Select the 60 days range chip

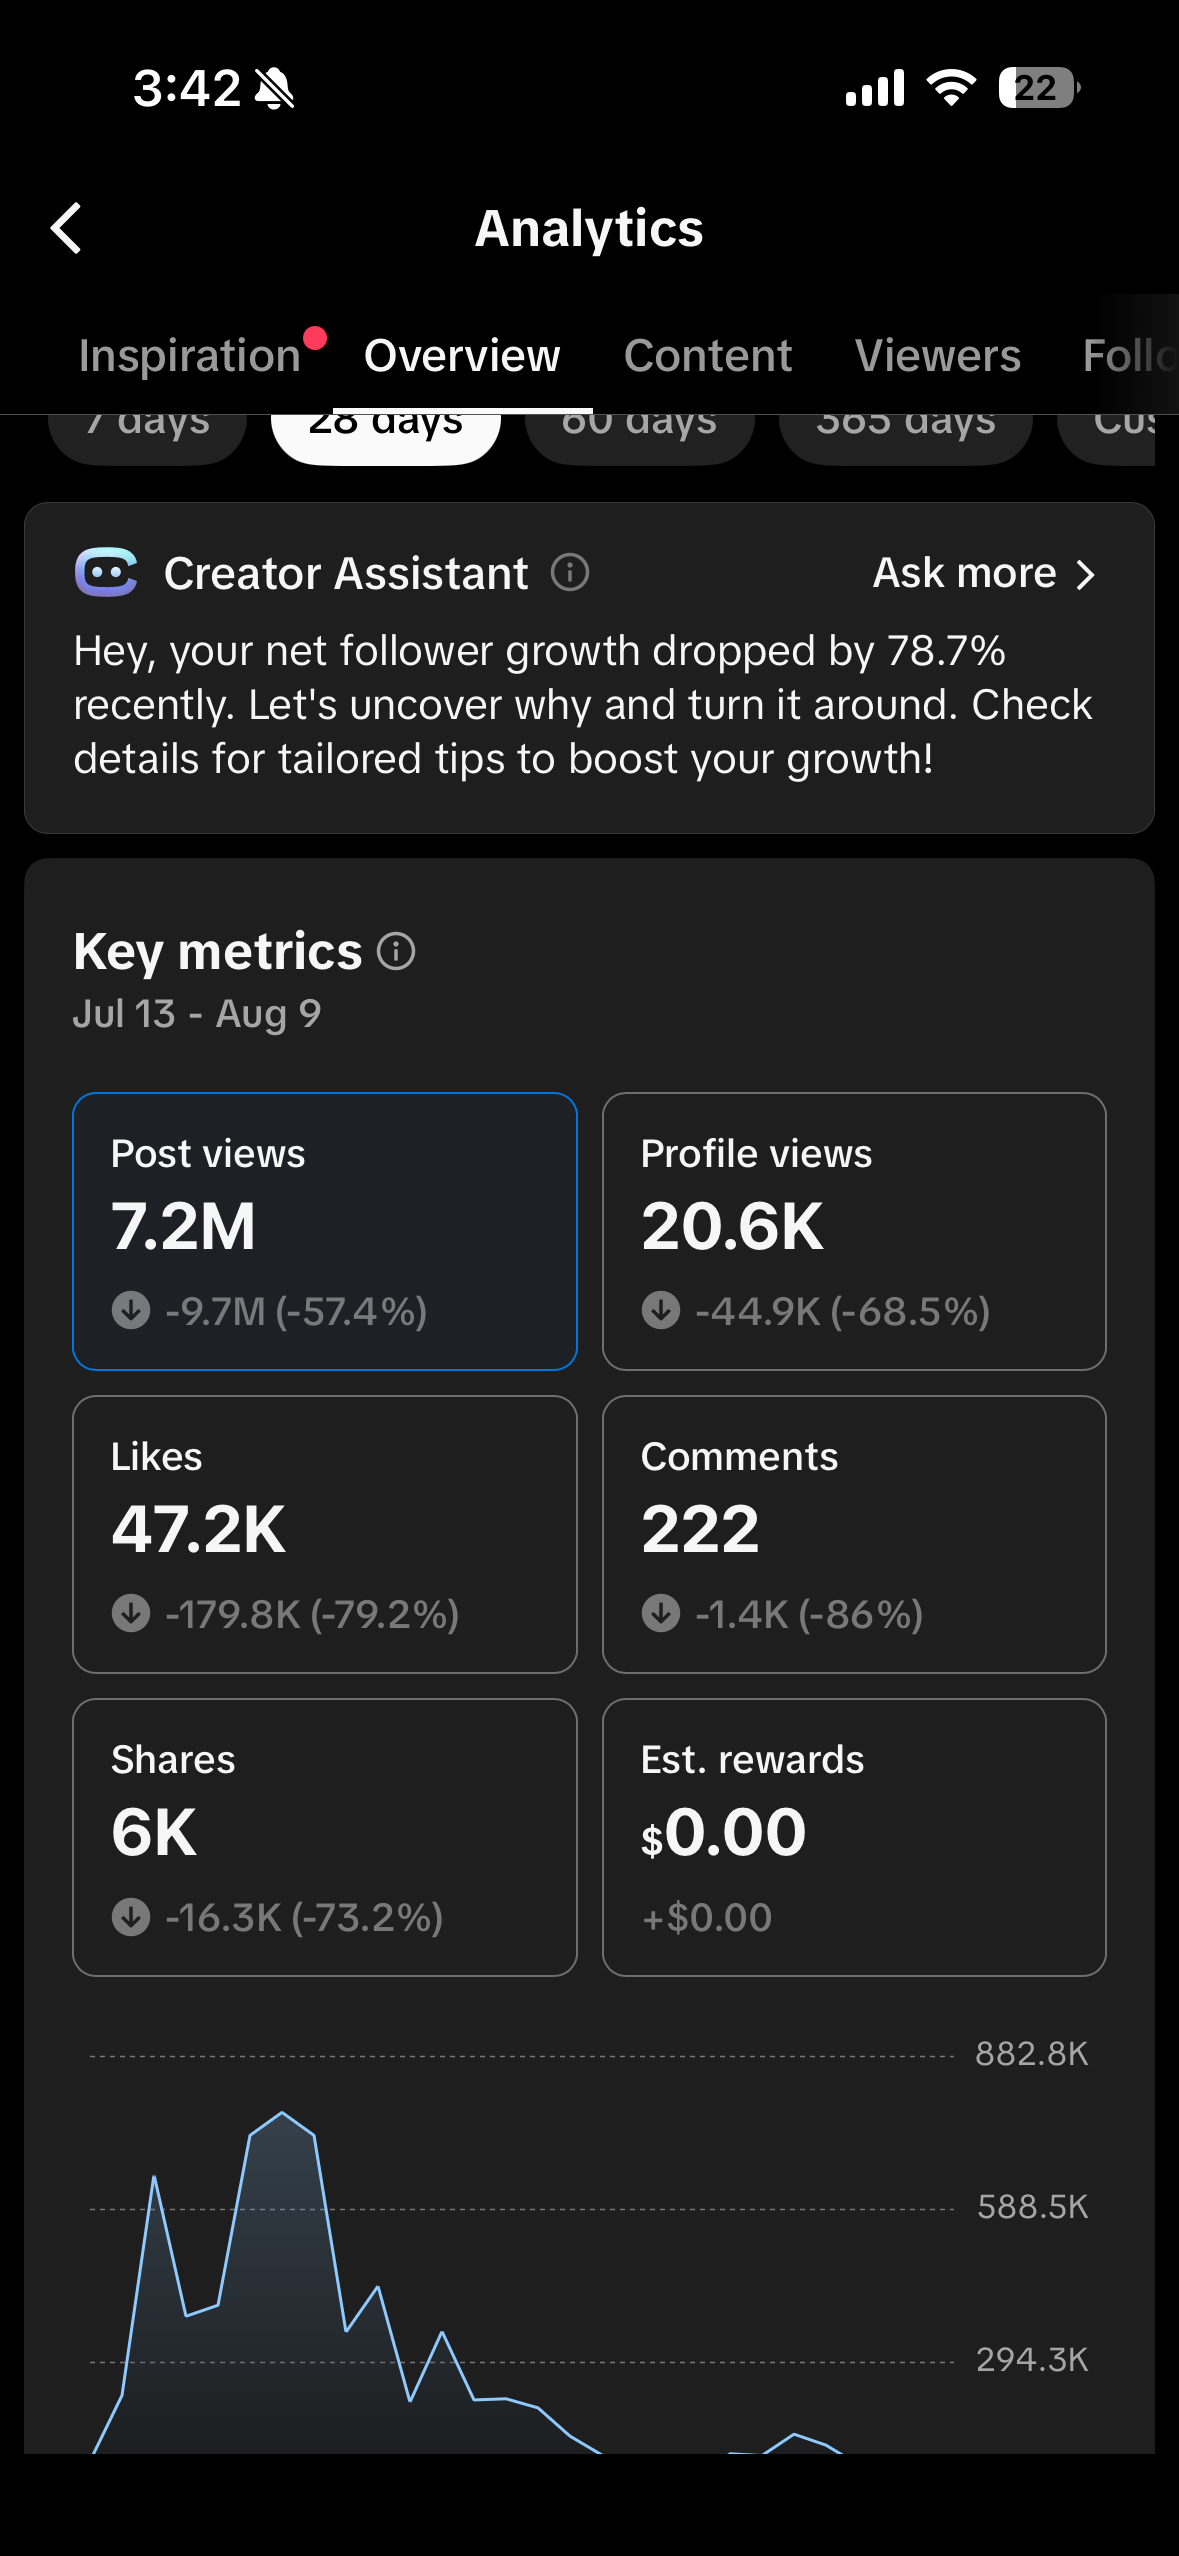tap(639, 437)
